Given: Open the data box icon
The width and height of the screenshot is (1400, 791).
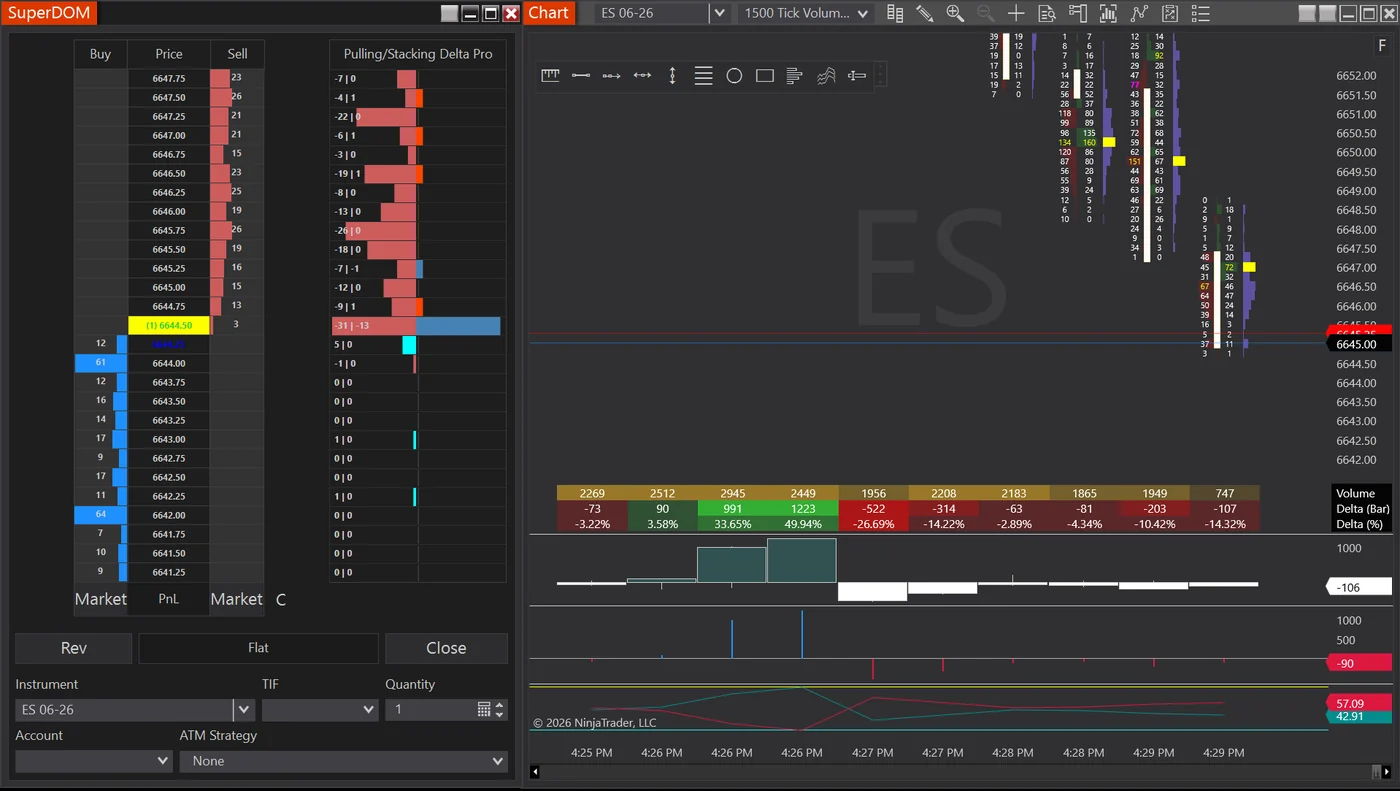Looking at the screenshot, I should [x=1047, y=13].
